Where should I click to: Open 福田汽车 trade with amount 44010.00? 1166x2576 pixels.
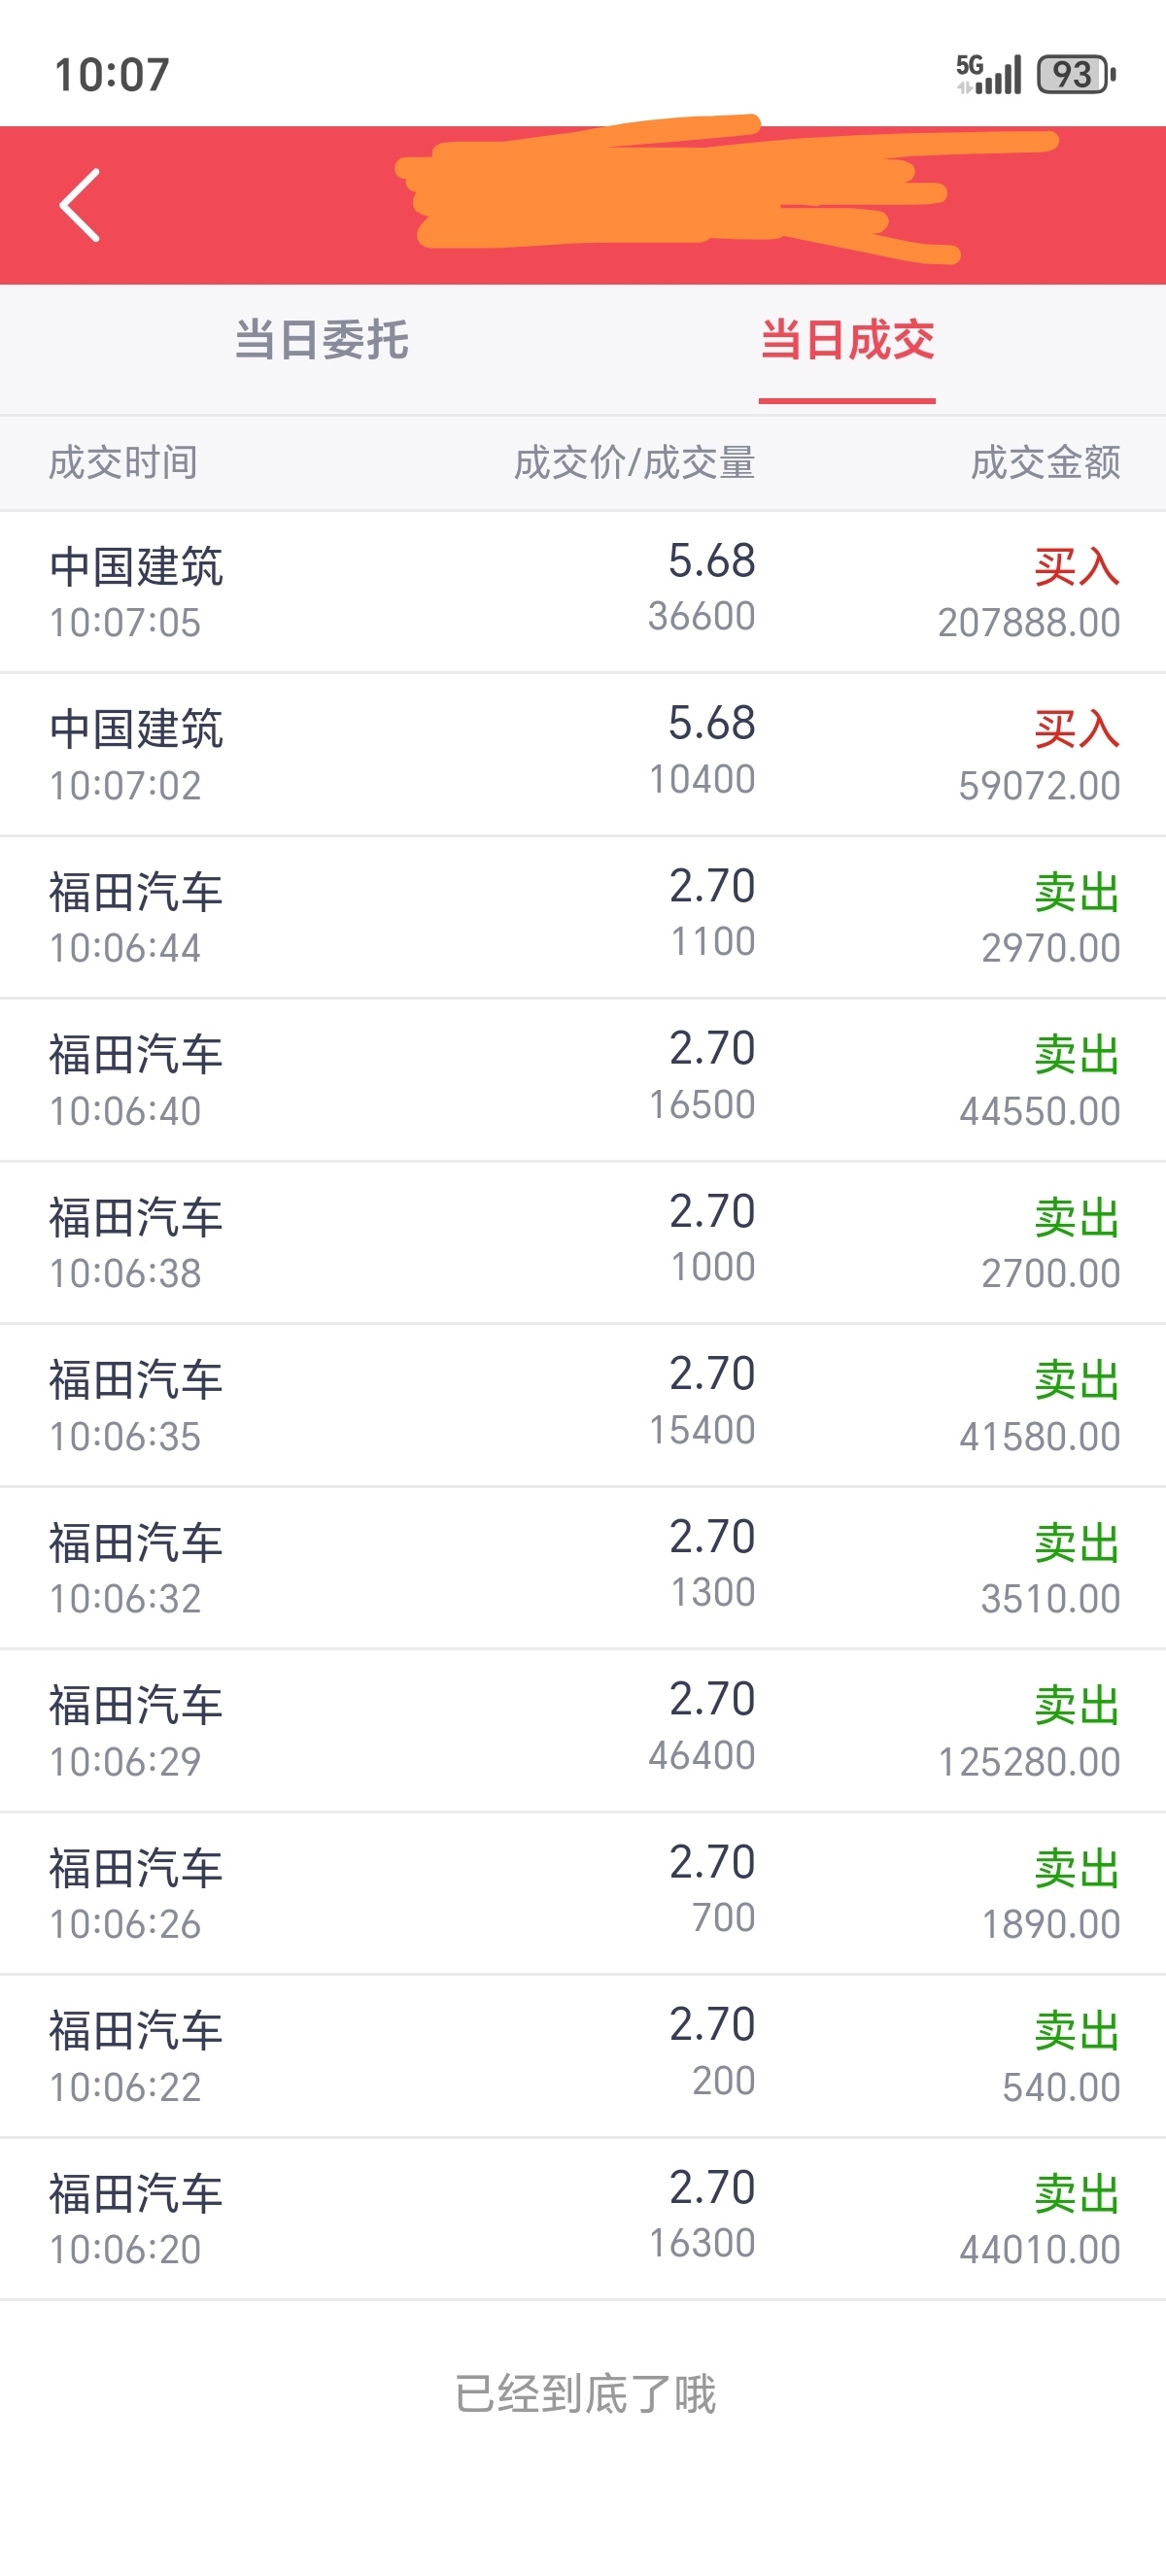583,2219
